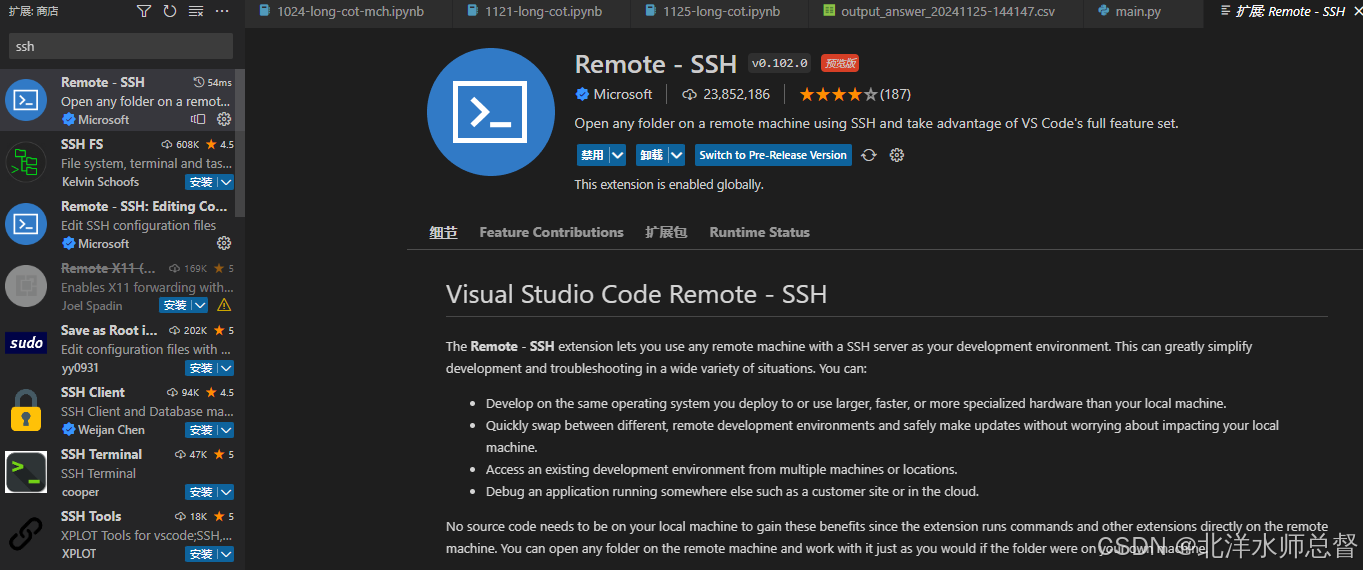Click the Weijan Chen publisher name

point(111,430)
